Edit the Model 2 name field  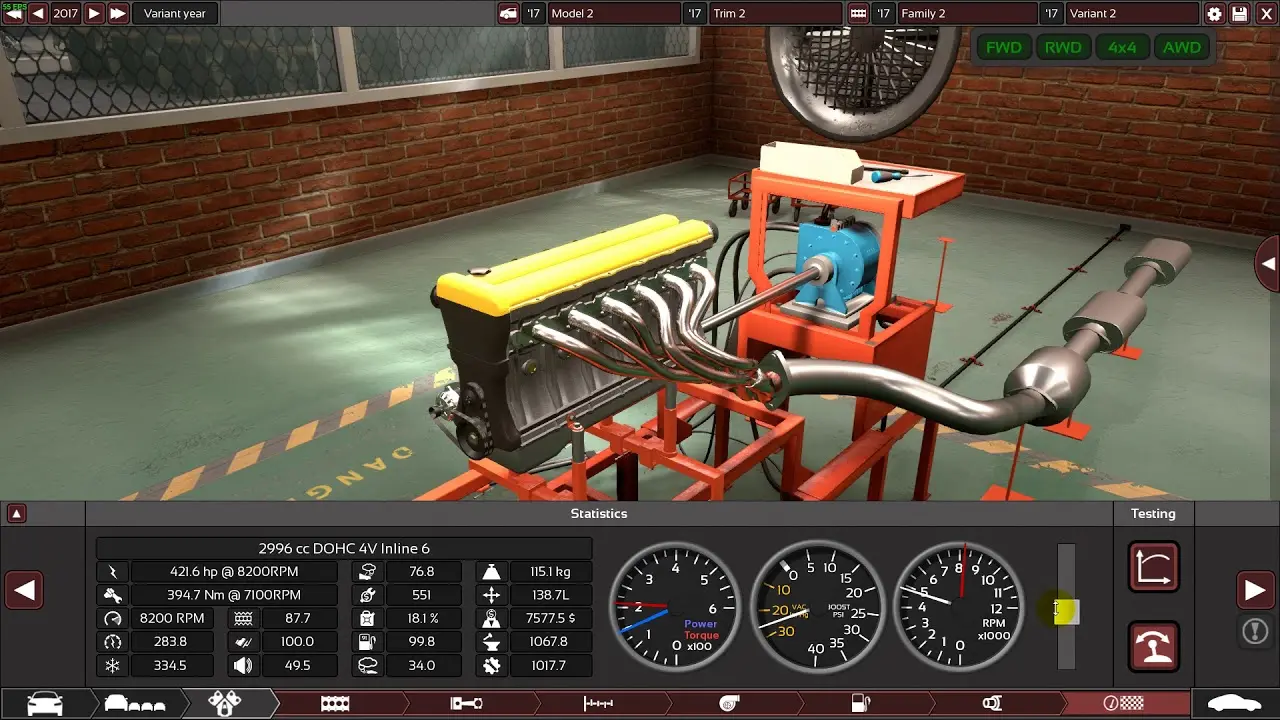point(614,13)
